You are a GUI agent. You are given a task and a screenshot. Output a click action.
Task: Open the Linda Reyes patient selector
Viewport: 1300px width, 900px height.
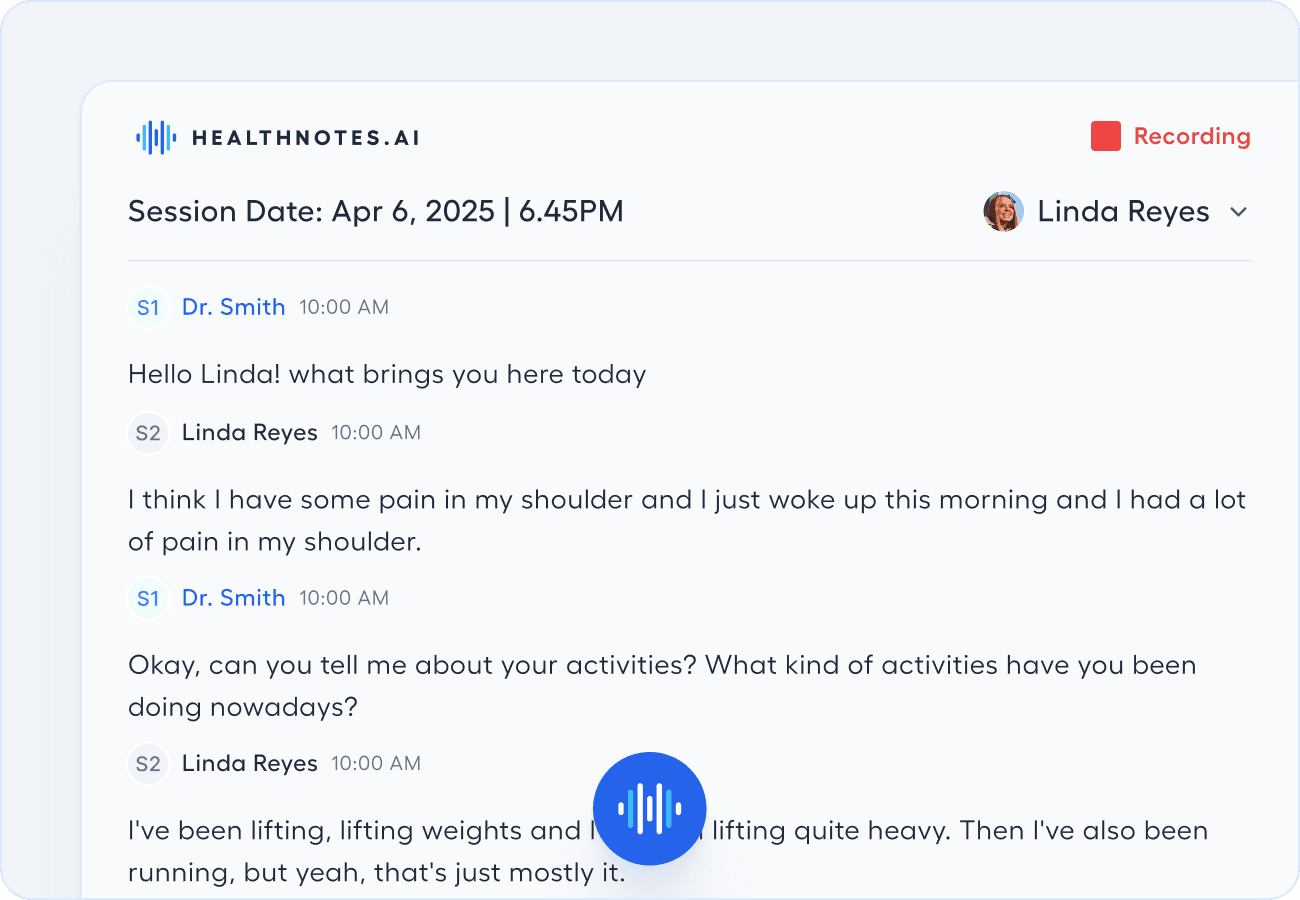click(x=1123, y=212)
